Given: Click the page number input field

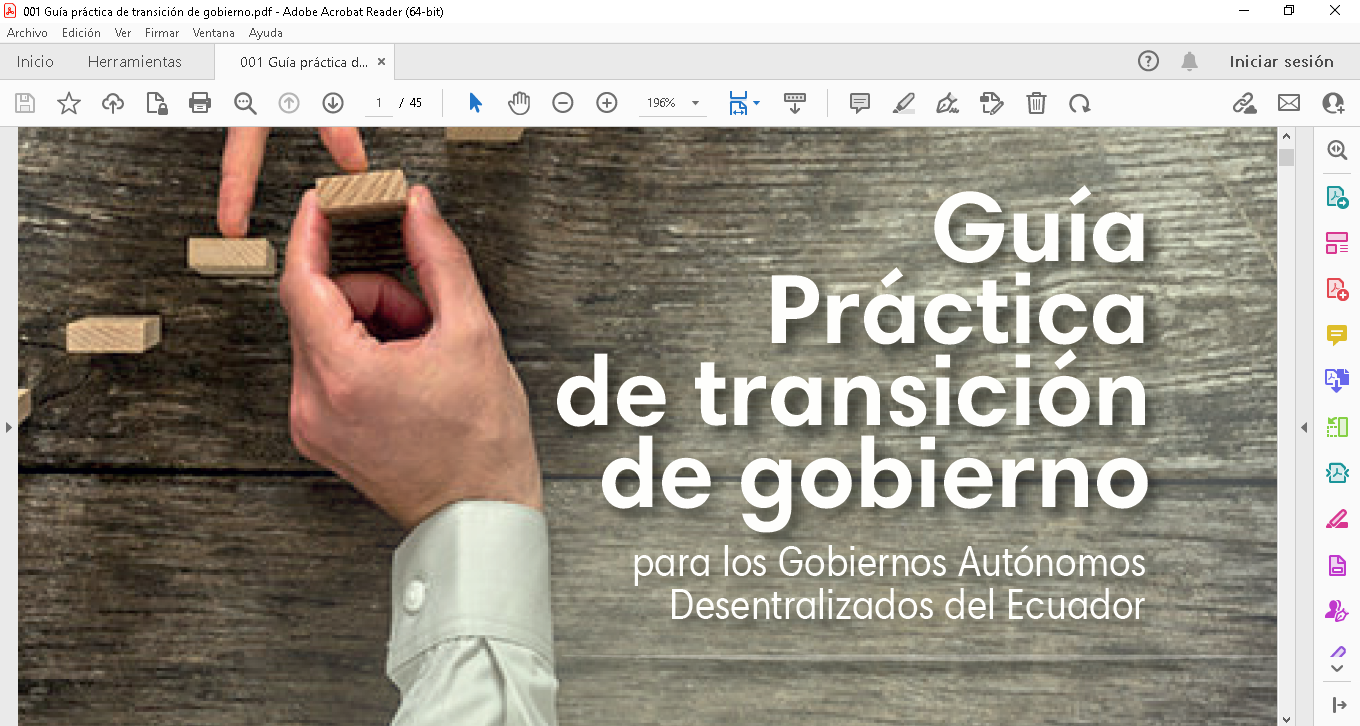Looking at the screenshot, I should pos(379,103).
